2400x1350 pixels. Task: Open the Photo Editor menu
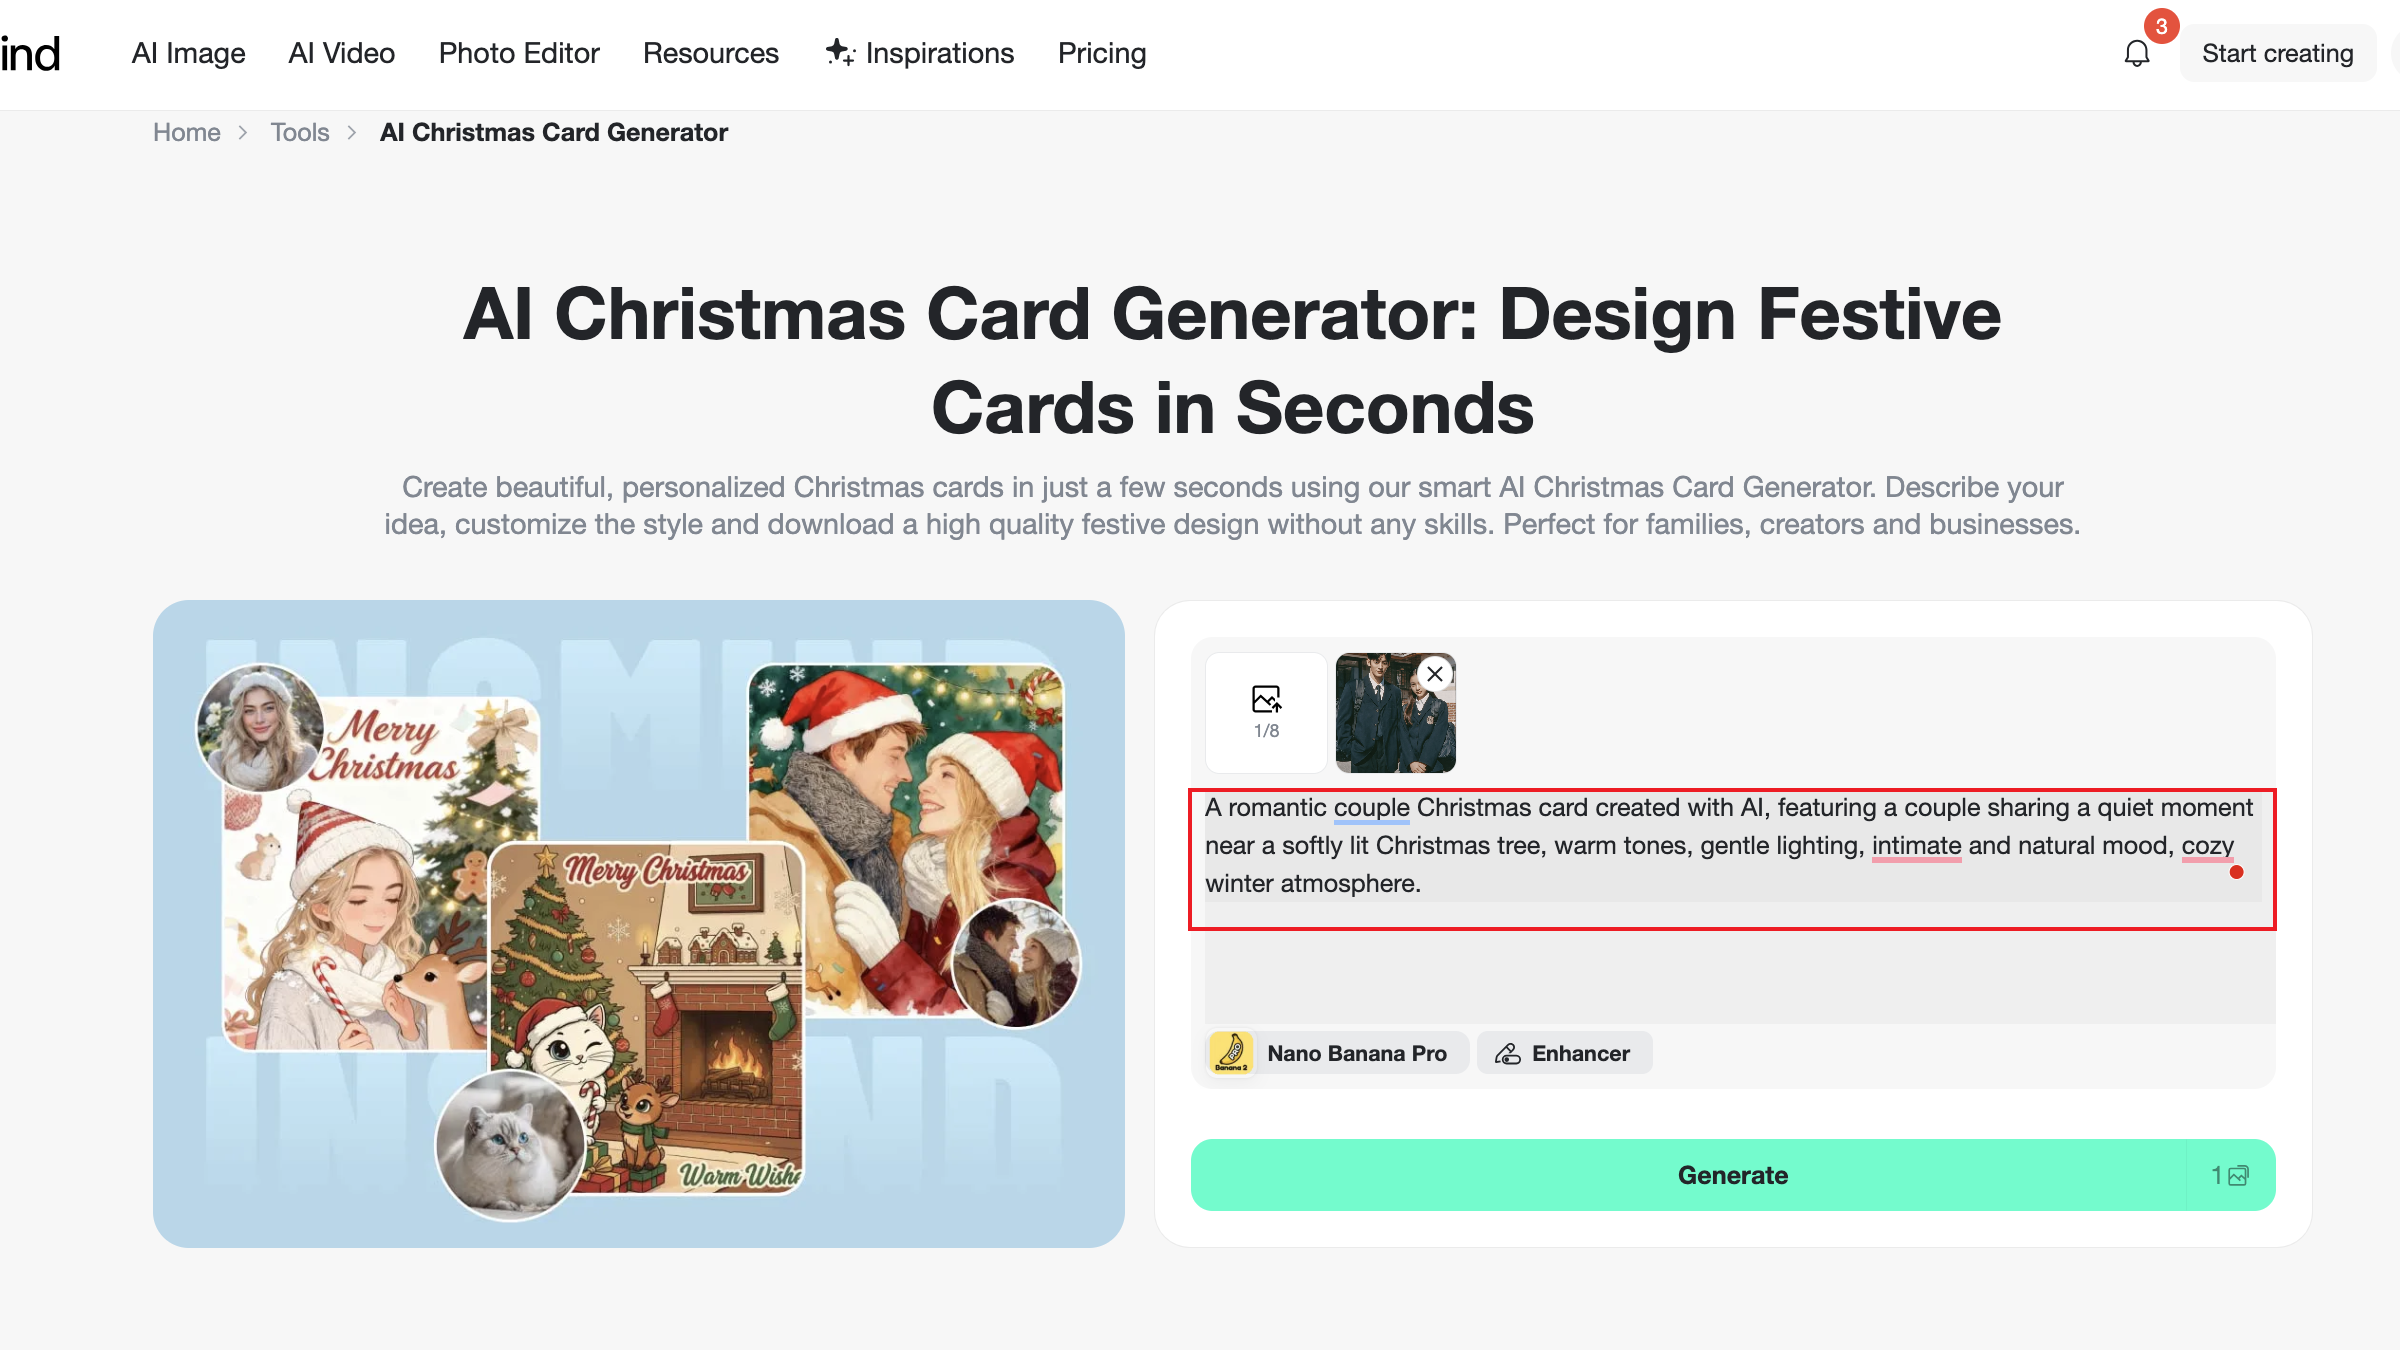pos(519,53)
